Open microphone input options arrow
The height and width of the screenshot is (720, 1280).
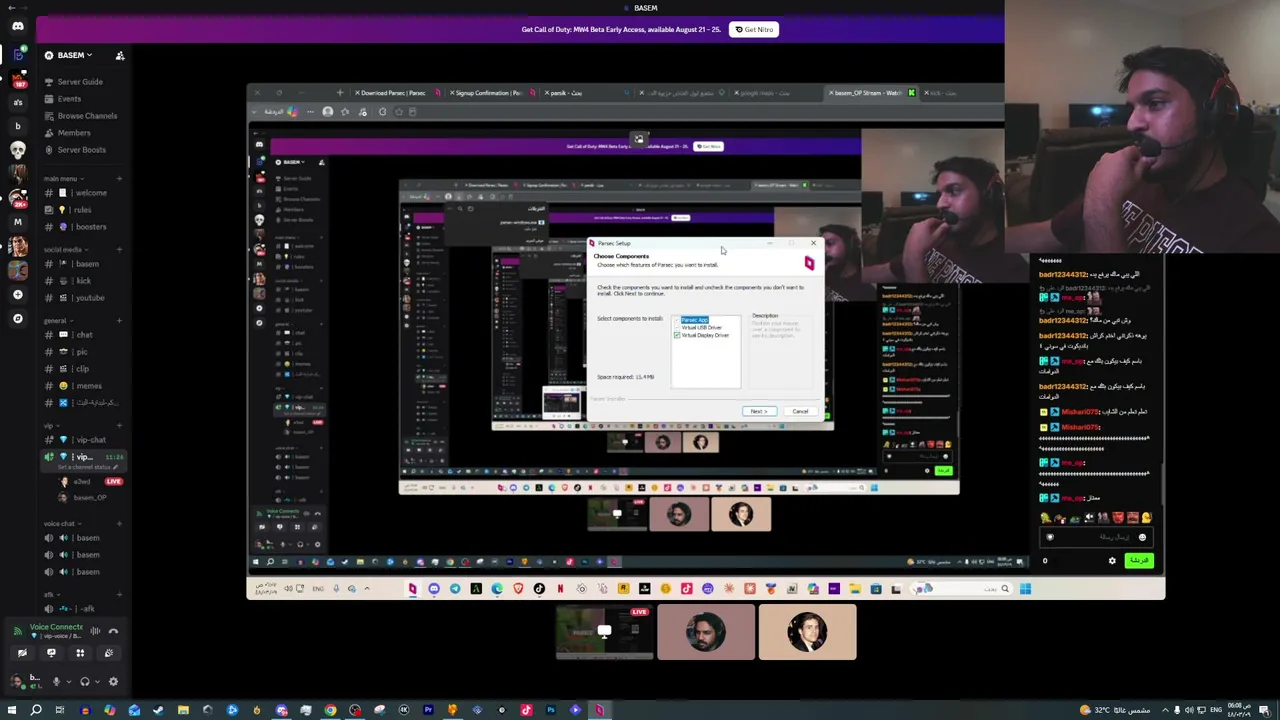click(x=69, y=682)
